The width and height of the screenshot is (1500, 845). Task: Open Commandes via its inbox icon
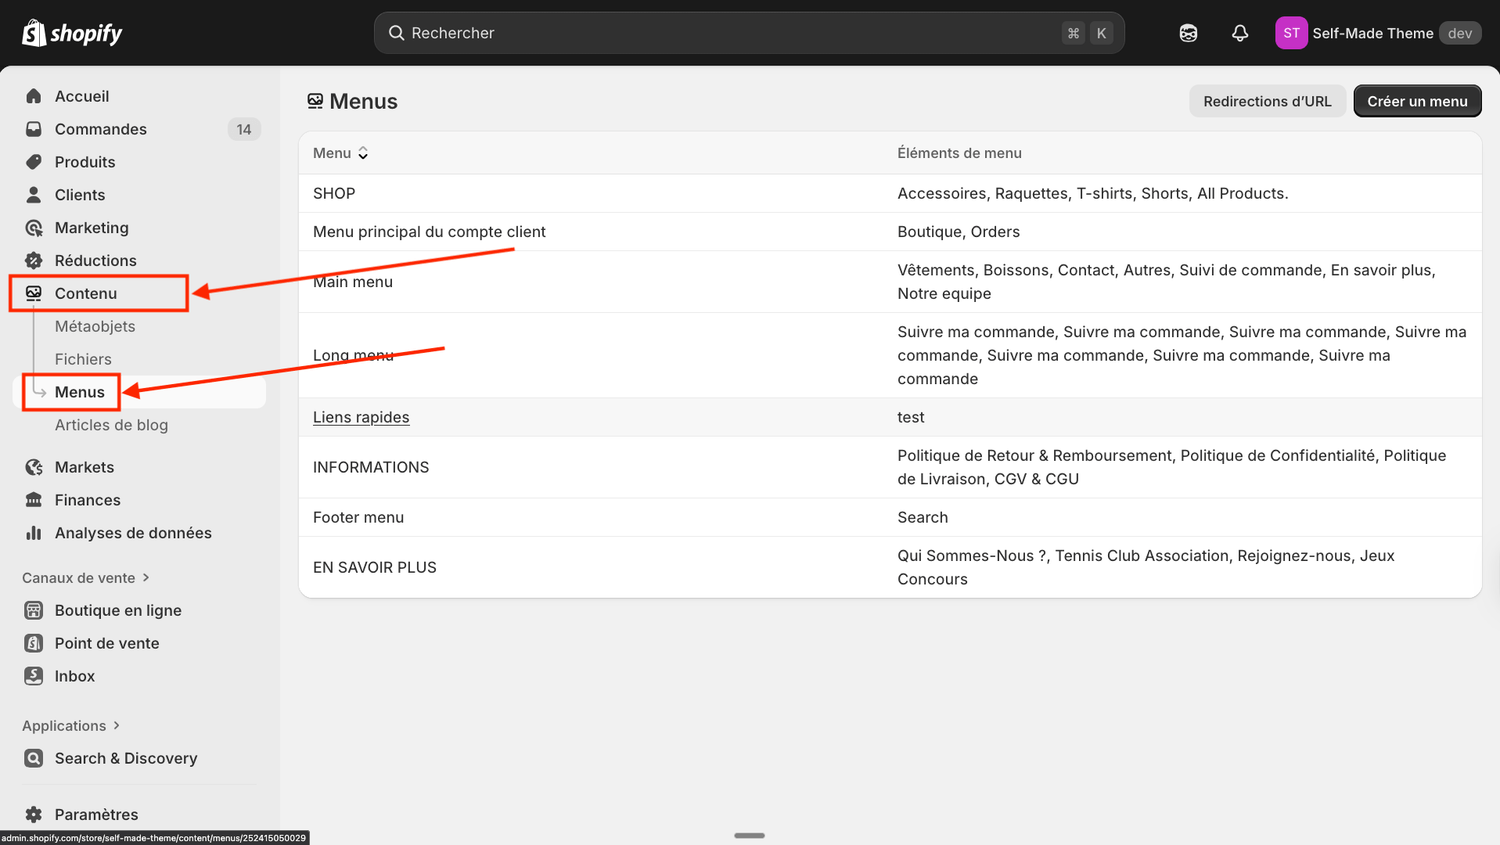34,129
